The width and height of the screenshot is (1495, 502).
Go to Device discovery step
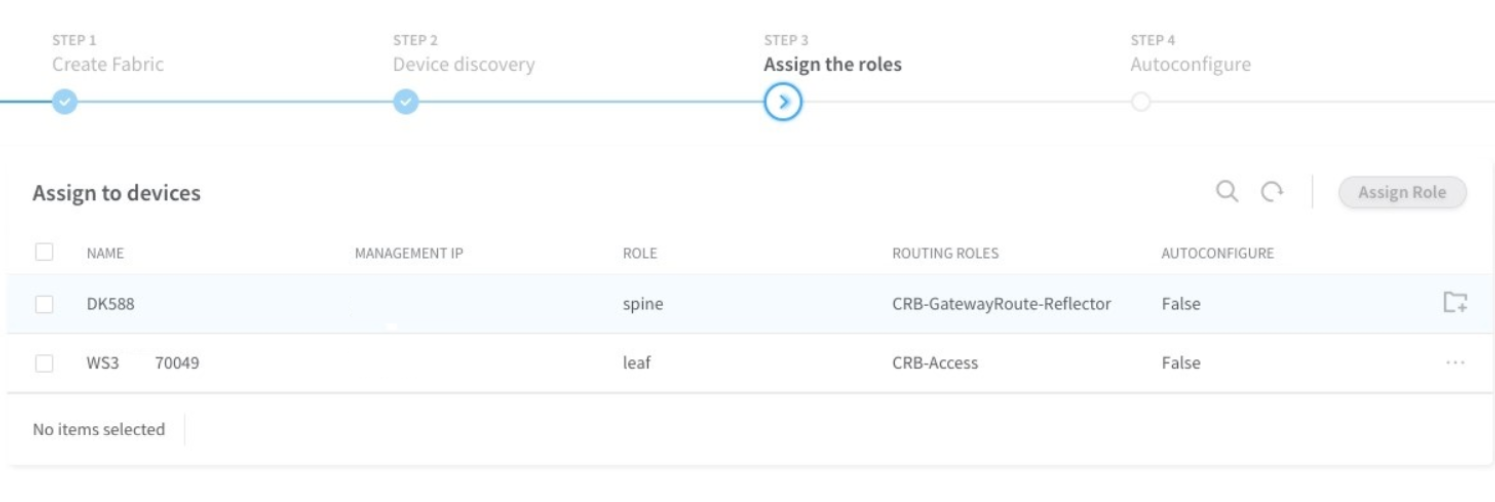pyautogui.click(x=463, y=64)
